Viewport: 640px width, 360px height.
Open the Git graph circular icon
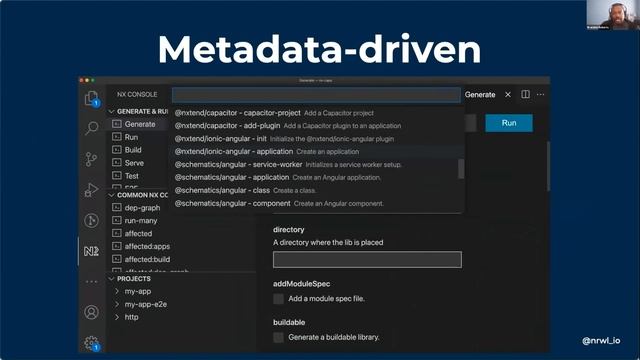point(91,220)
